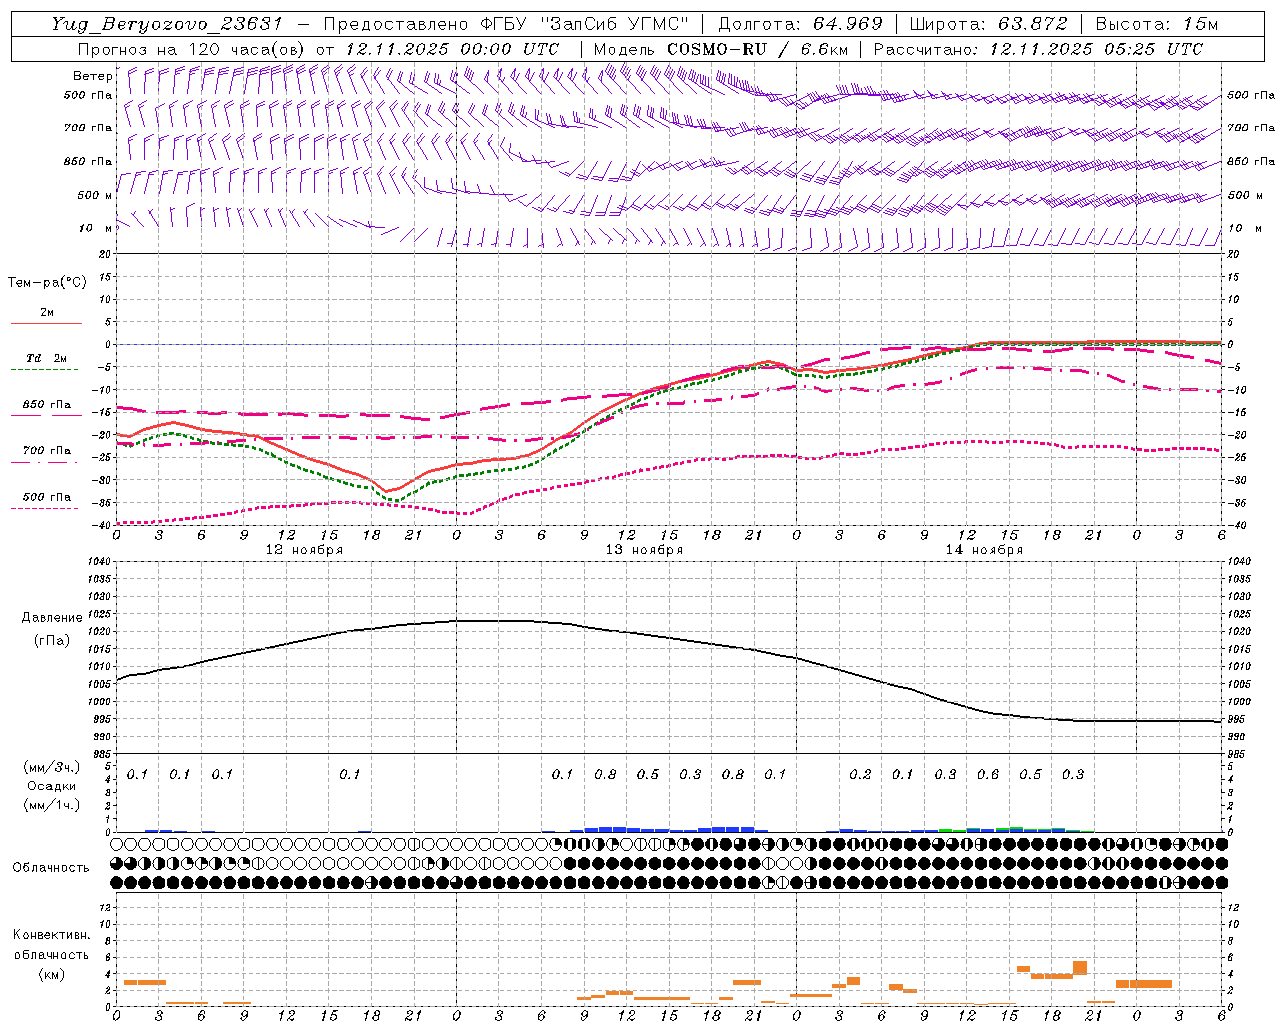Click the 2м temperature legend label

pyautogui.click(x=47, y=313)
